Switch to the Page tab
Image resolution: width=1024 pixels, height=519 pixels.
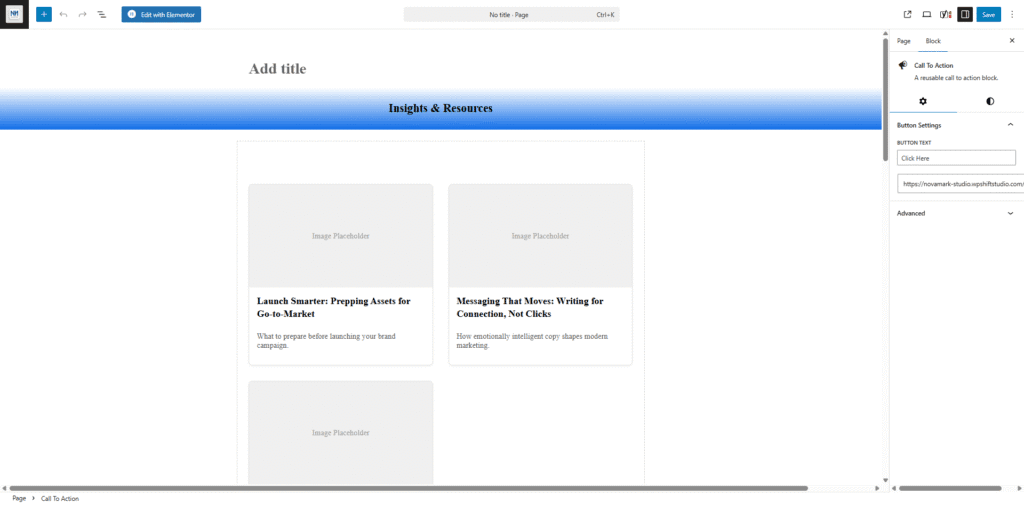pyautogui.click(x=903, y=41)
